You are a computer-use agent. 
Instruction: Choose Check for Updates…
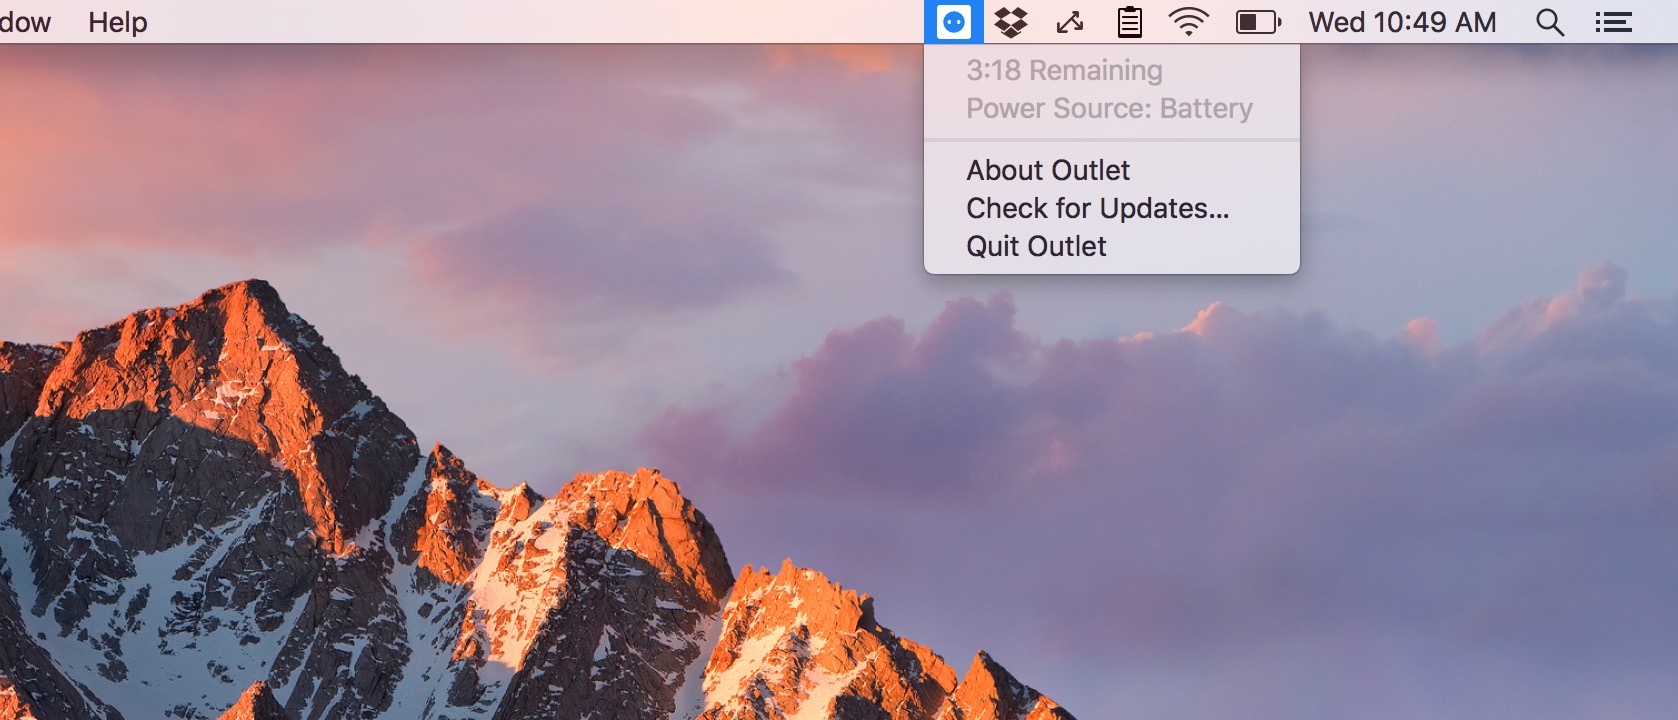click(x=1112, y=208)
